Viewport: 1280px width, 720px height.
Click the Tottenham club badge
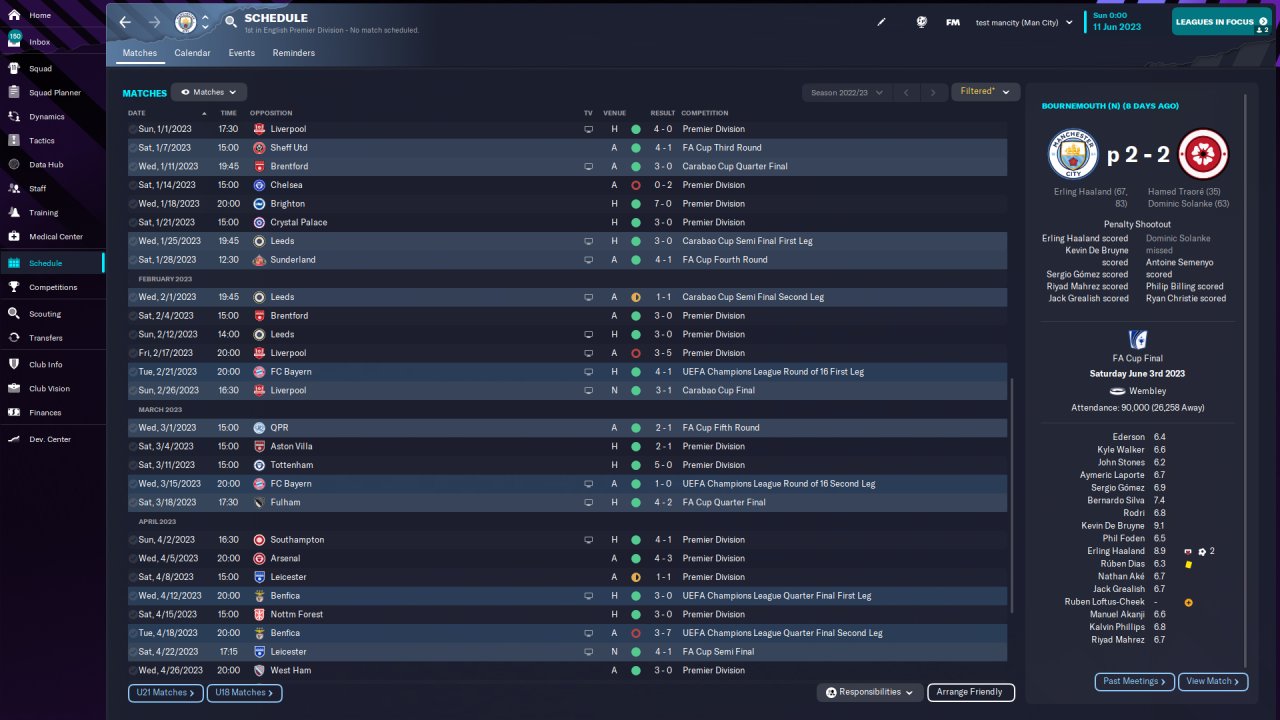point(259,465)
